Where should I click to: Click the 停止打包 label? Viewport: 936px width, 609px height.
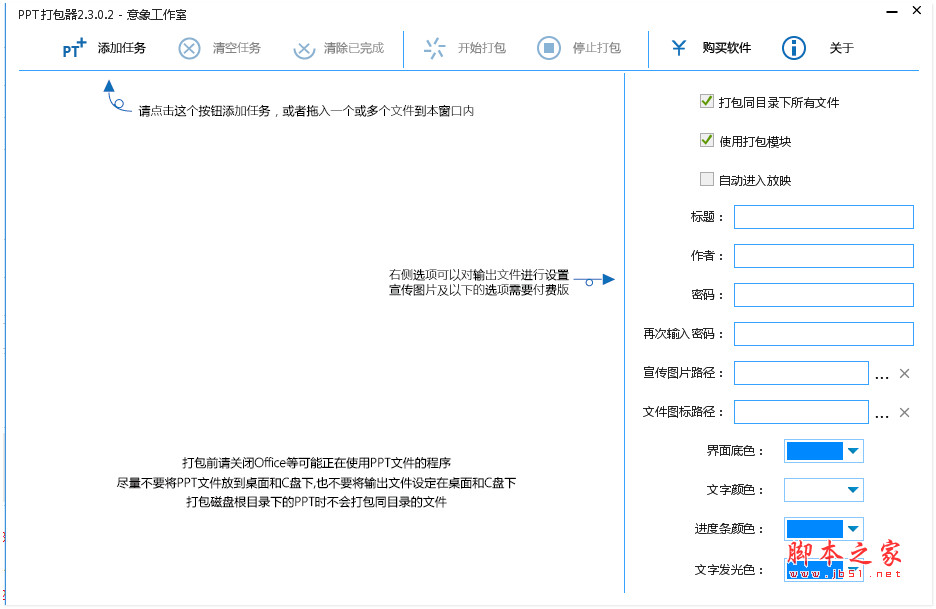click(x=597, y=48)
